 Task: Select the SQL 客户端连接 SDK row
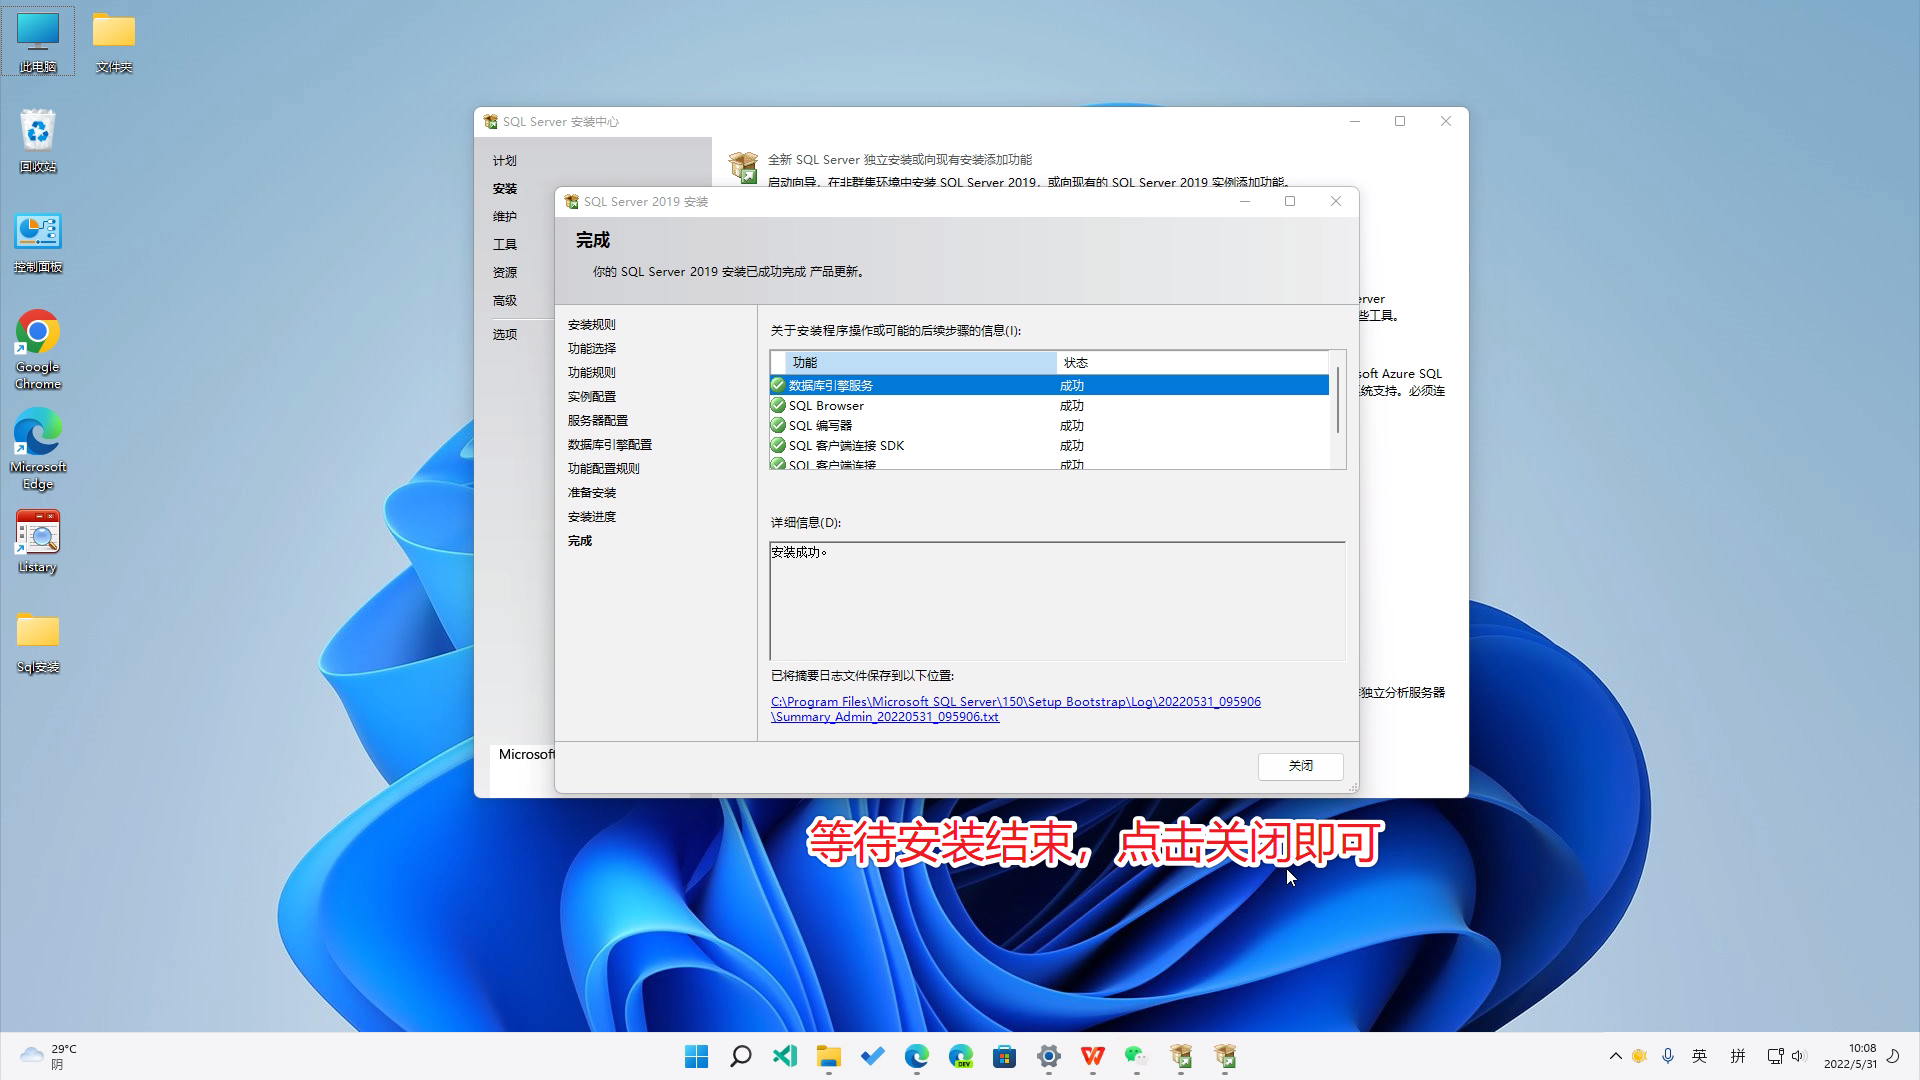[x=1048, y=445]
